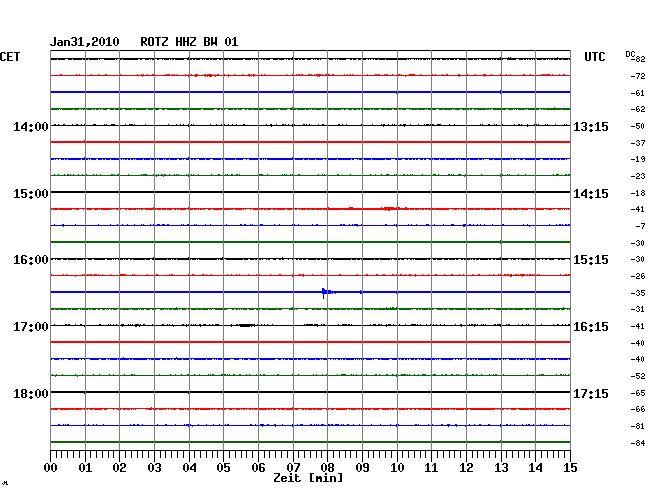Click the date label Jan31,2010
Image resolution: width=650 pixels, height=494 pixels.
[85, 42]
